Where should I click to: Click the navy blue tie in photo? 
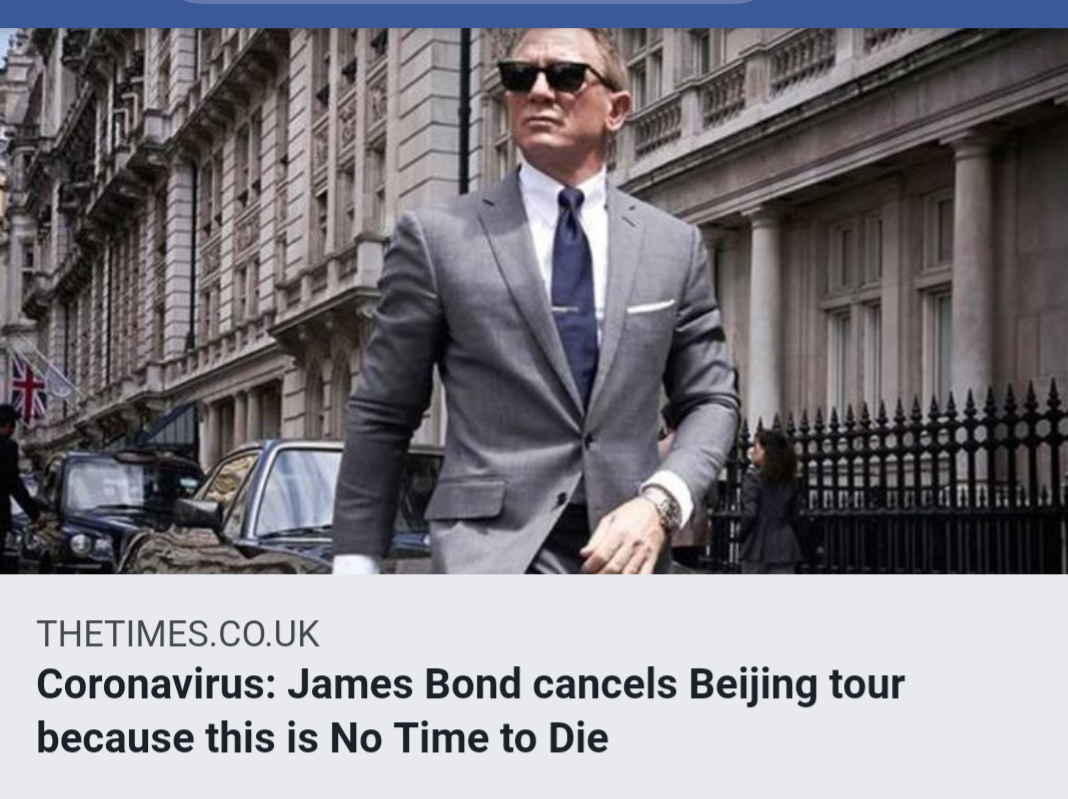click(x=574, y=293)
